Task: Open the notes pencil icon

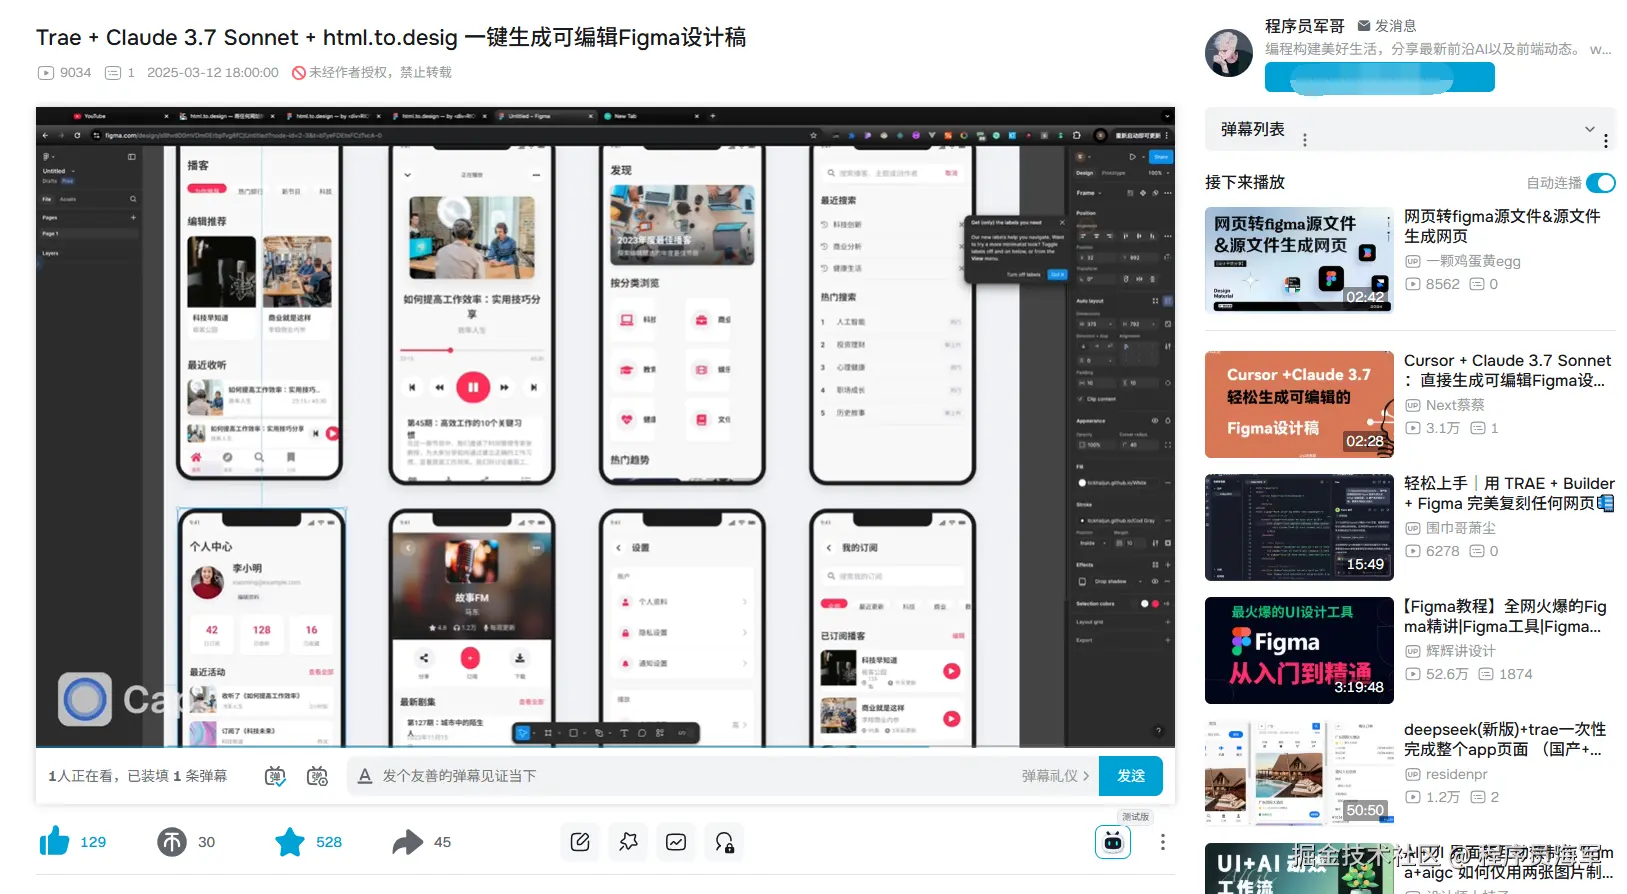Action: click(x=580, y=842)
